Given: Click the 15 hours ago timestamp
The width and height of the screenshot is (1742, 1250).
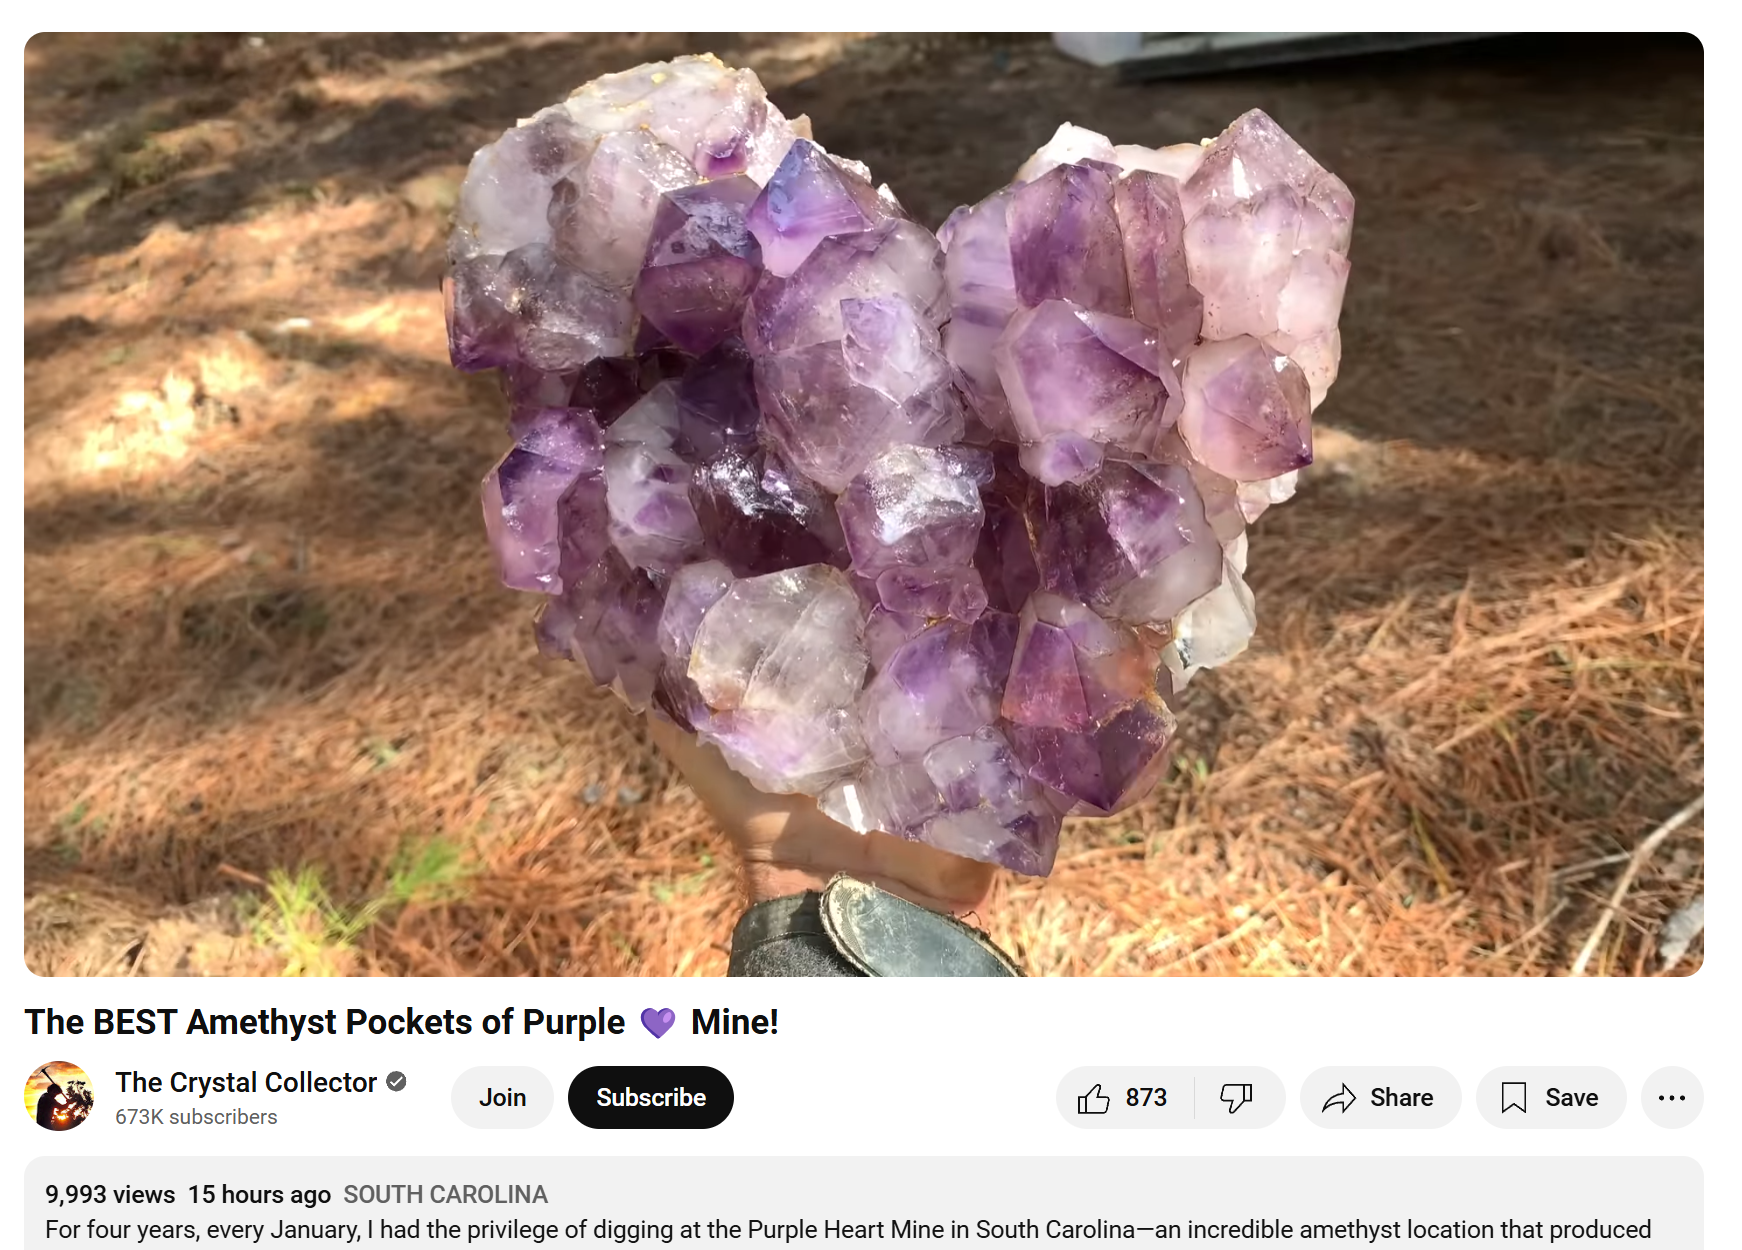Looking at the screenshot, I should [259, 1195].
